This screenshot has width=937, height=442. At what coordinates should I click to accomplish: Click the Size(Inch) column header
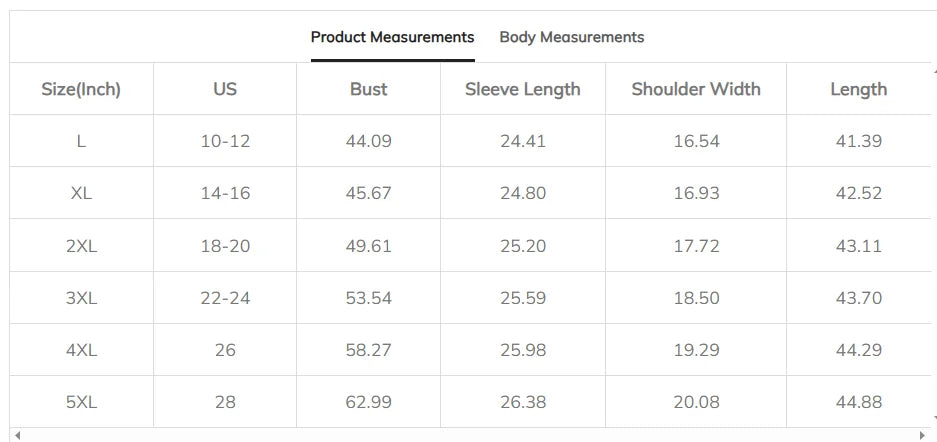pos(81,89)
